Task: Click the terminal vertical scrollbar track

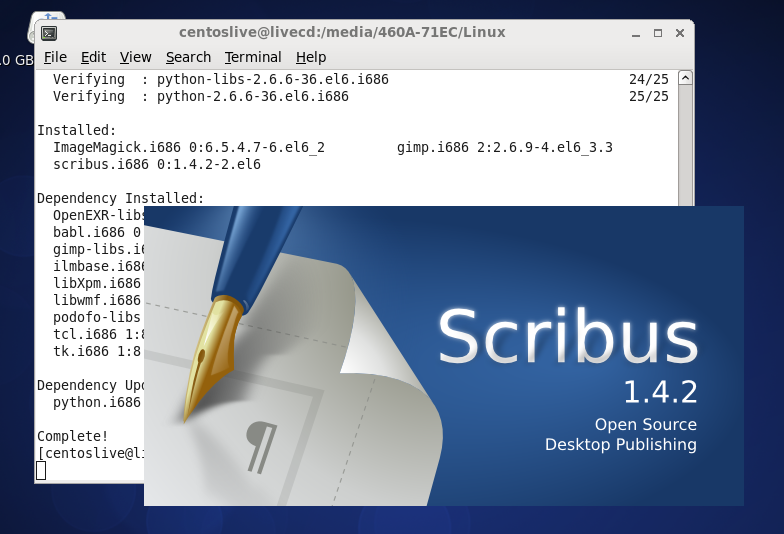Action: (686, 145)
